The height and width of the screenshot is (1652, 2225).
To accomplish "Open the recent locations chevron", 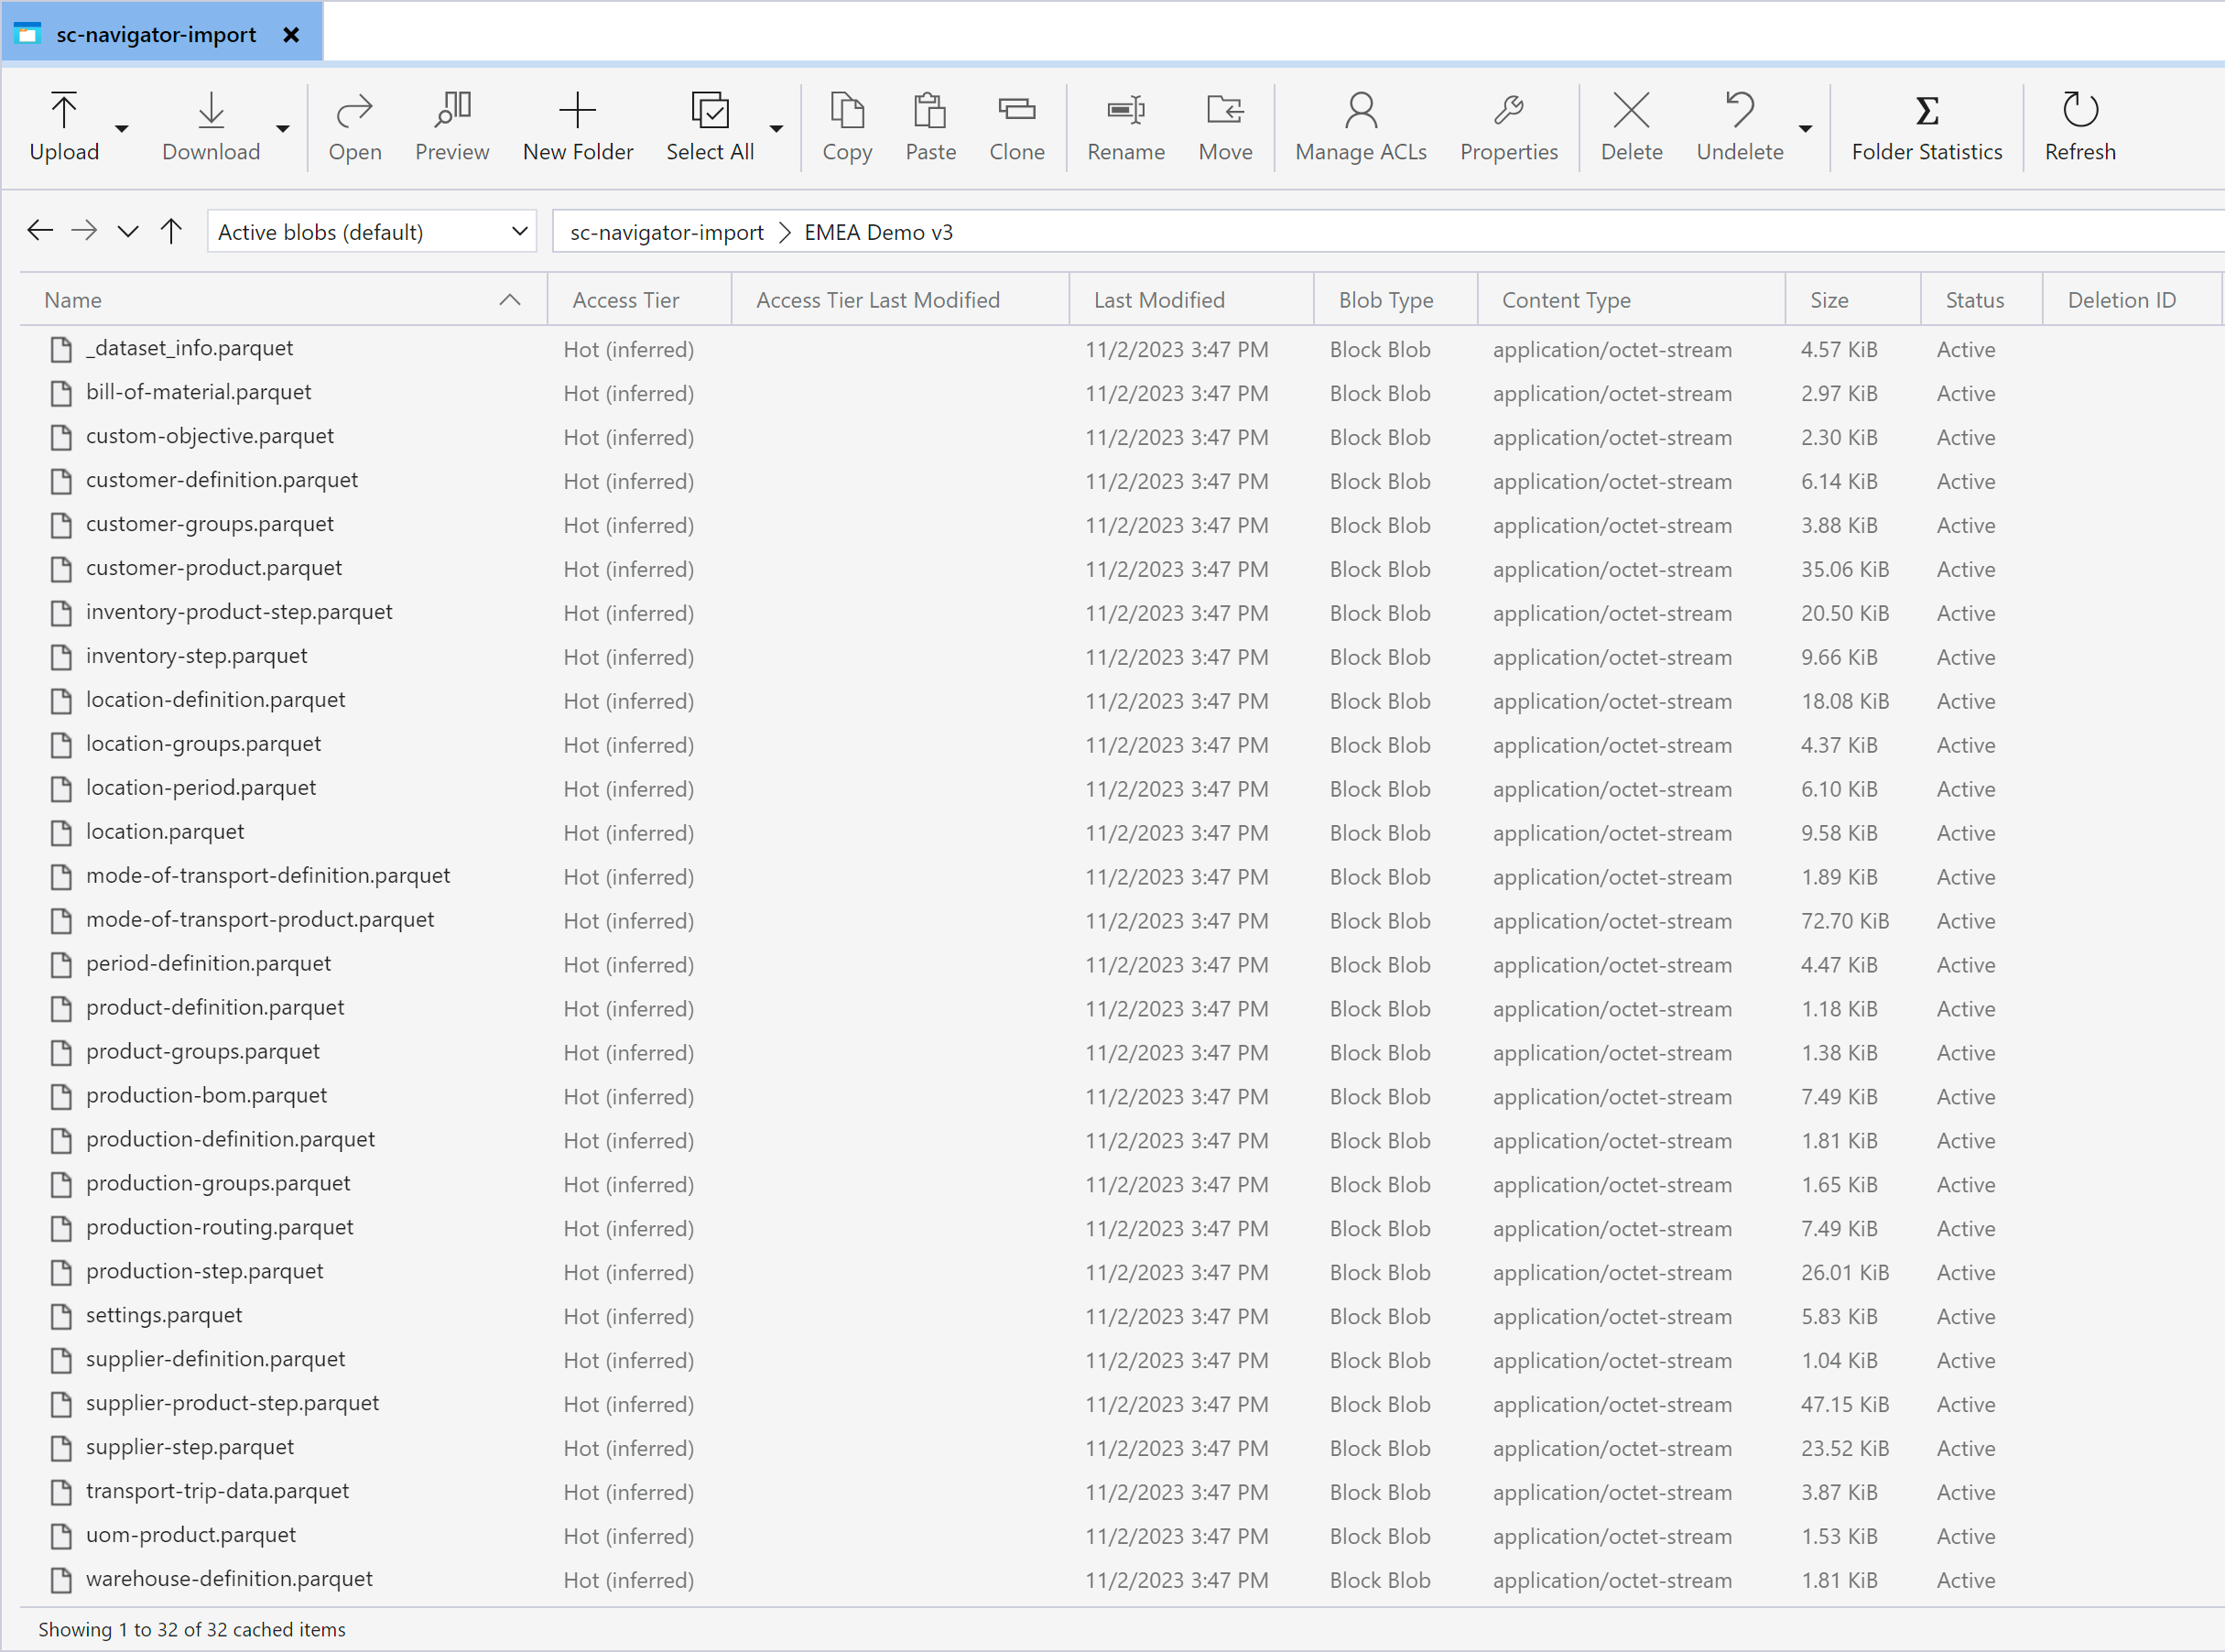I will click(128, 232).
